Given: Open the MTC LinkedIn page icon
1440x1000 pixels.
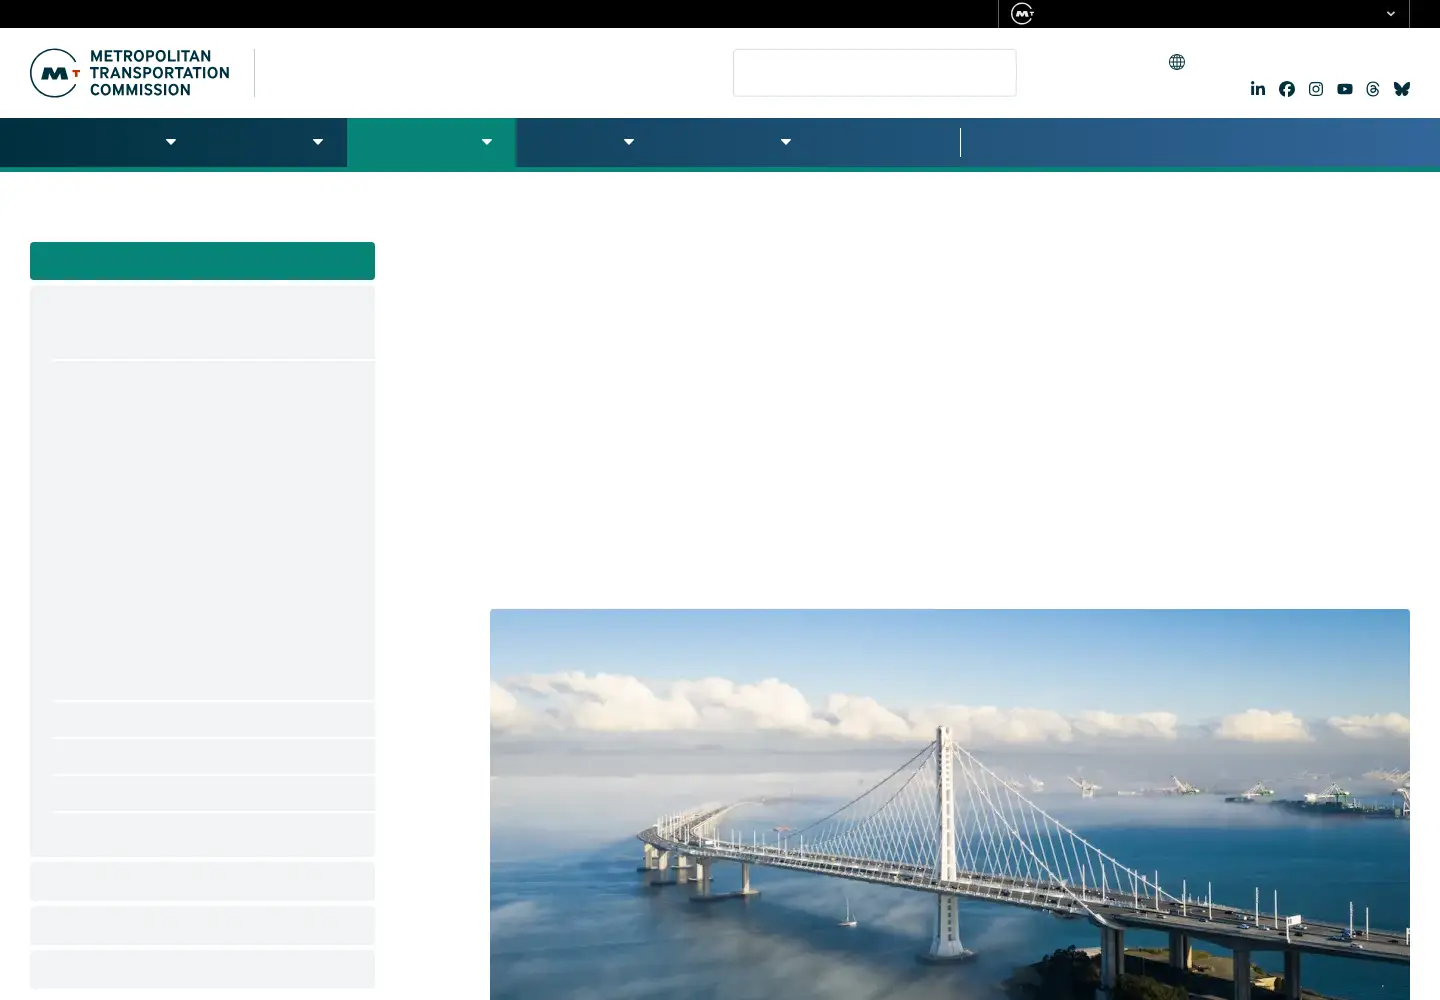Looking at the screenshot, I should 1258,89.
